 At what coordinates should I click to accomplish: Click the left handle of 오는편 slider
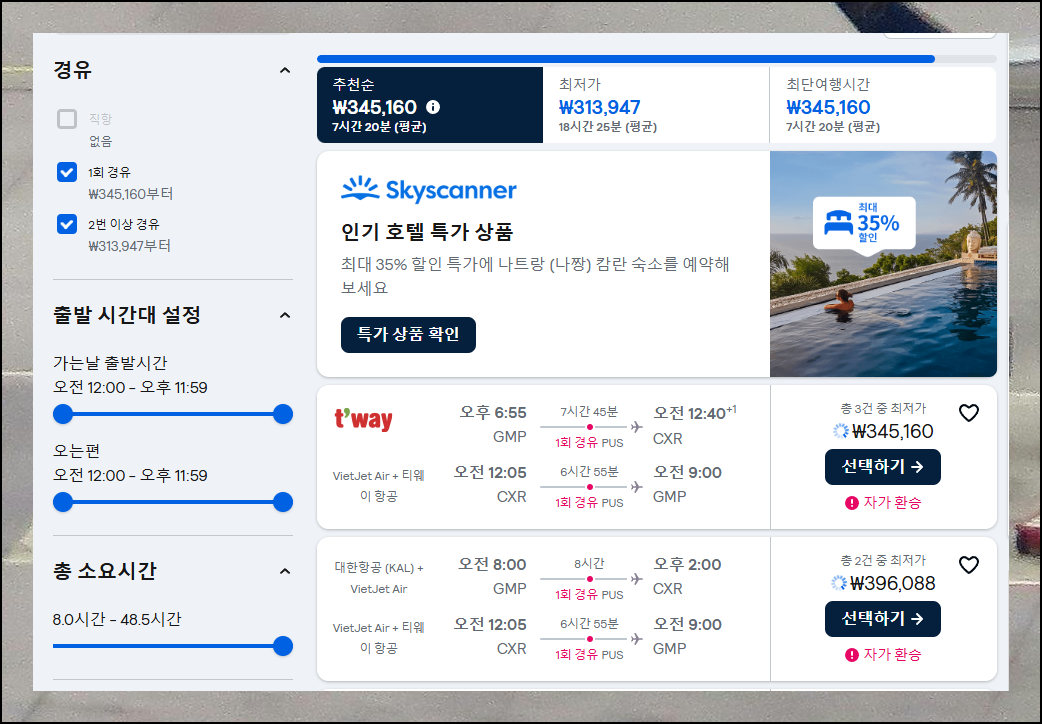[63, 502]
